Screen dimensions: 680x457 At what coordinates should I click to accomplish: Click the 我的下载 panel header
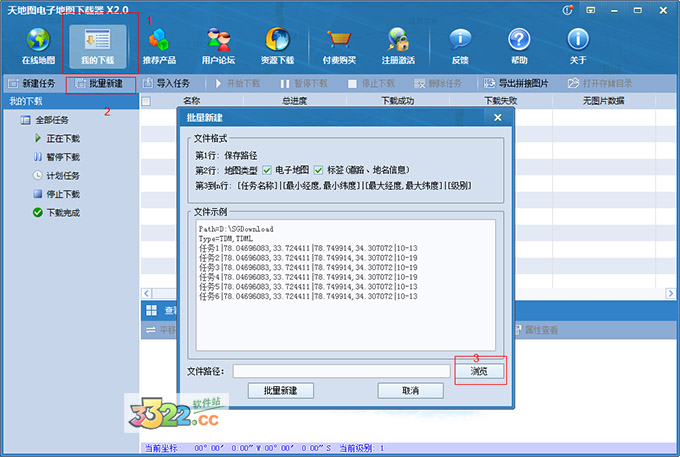(71, 101)
